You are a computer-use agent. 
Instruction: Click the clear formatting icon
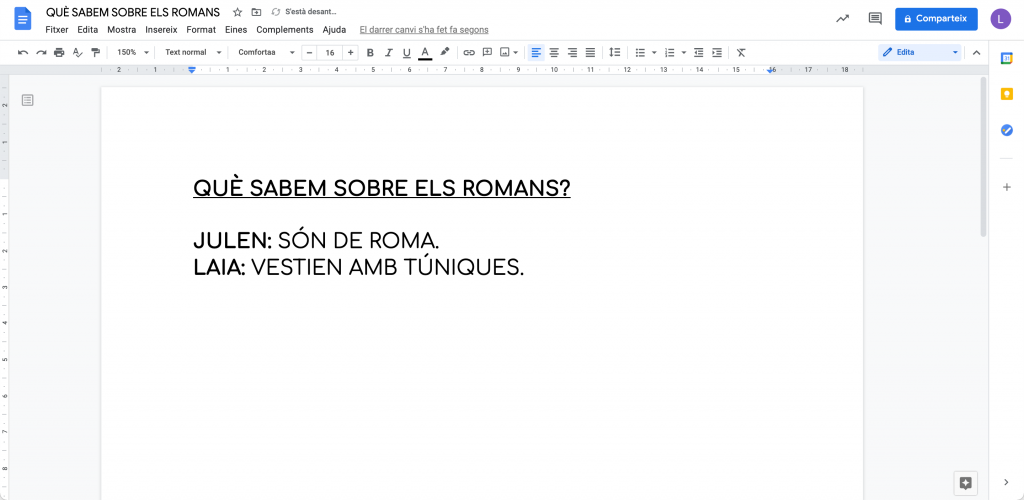pyautogui.click(x=741, y=52)
